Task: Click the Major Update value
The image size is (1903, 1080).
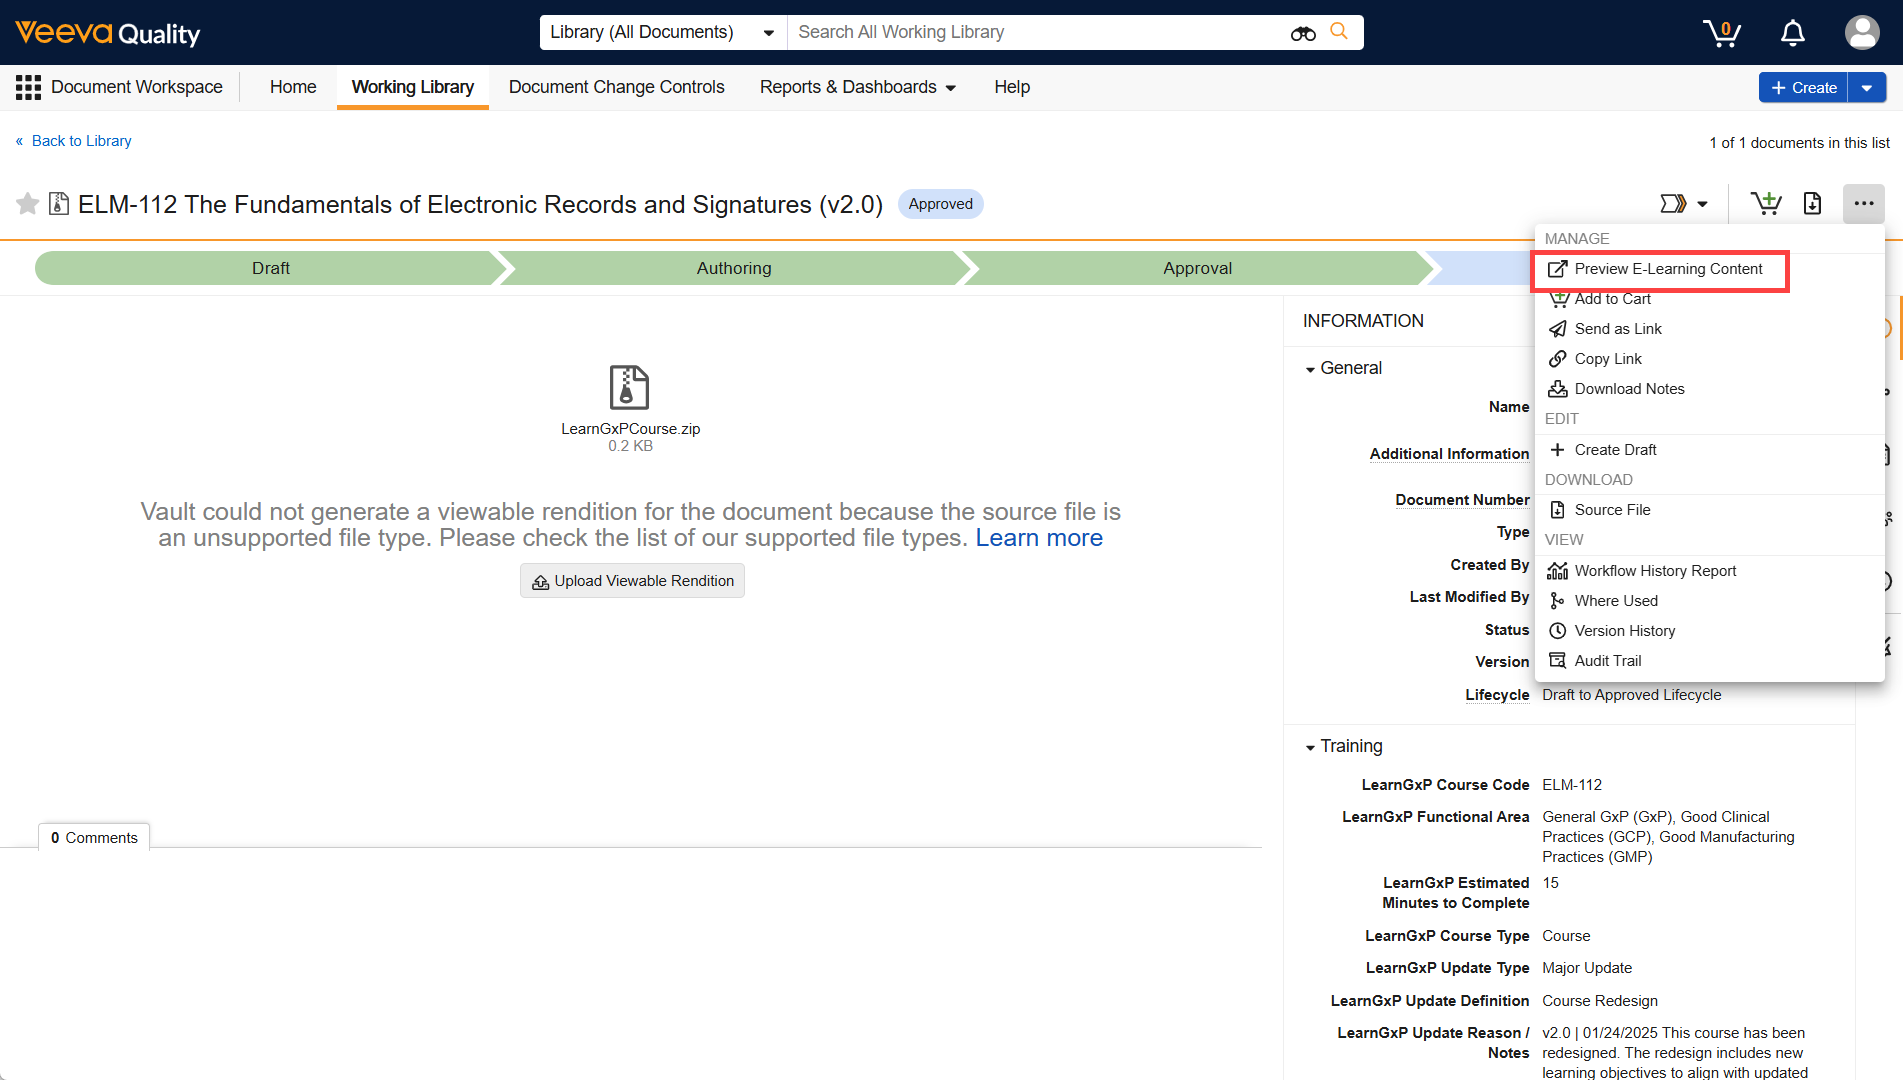Action: pos(1587,968)
